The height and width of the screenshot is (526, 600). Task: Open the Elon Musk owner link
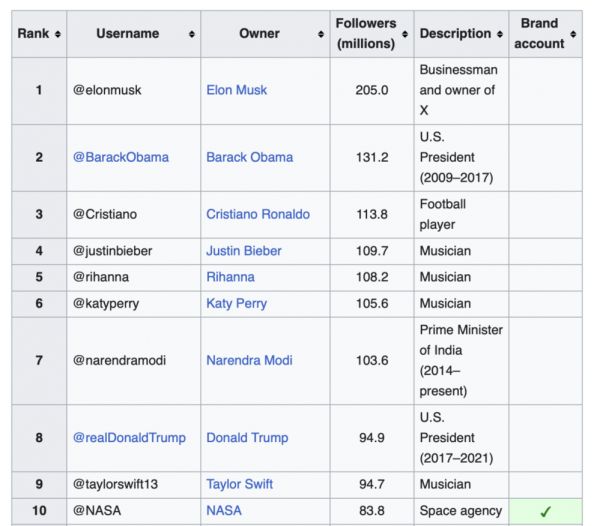(x=236, y=90)
